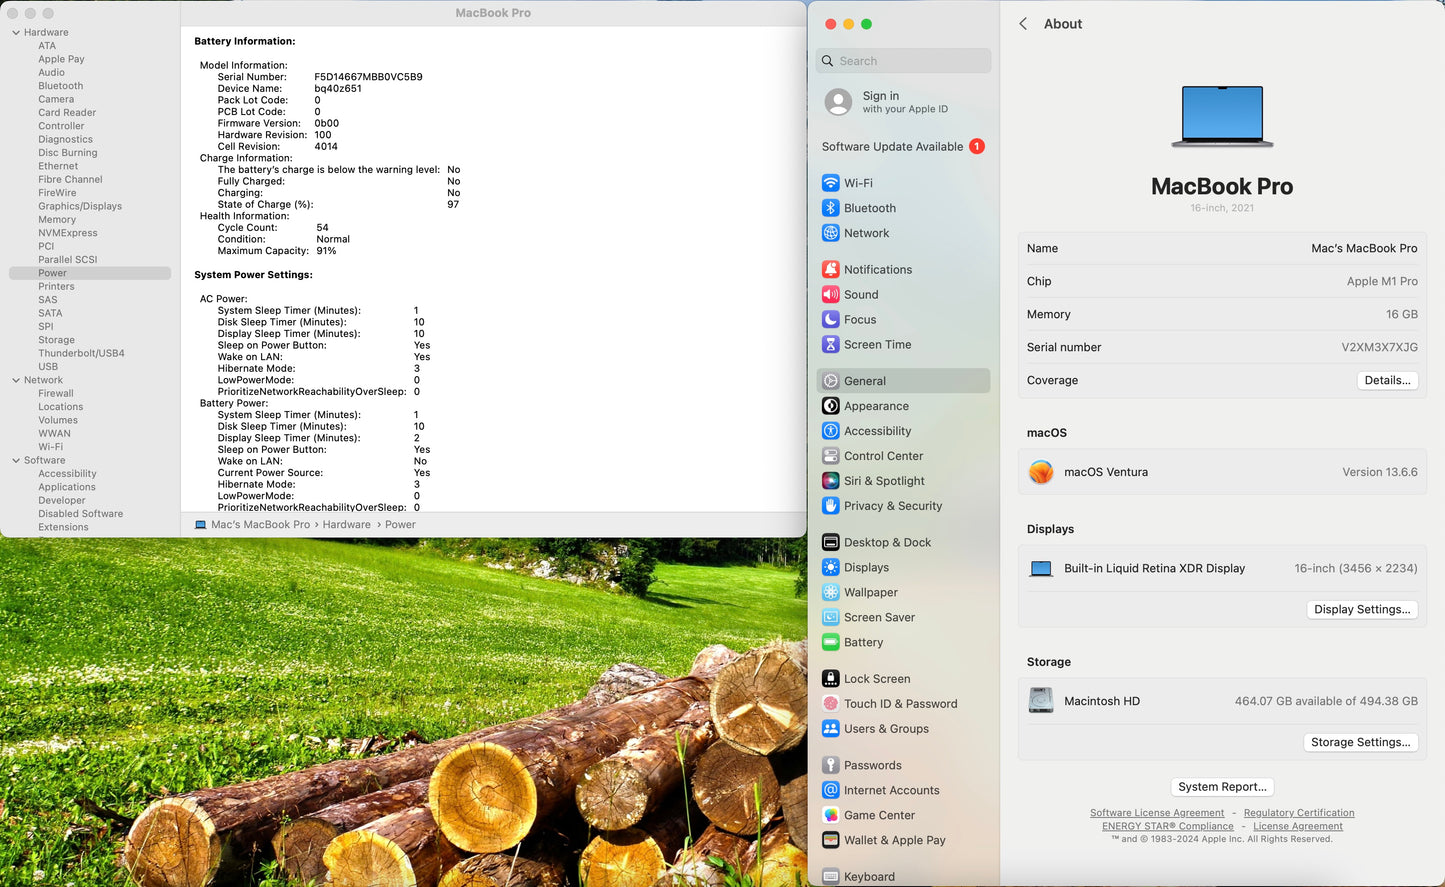
Task: Click the Screen Time hourglass icon
Action: tap(830, 345)
